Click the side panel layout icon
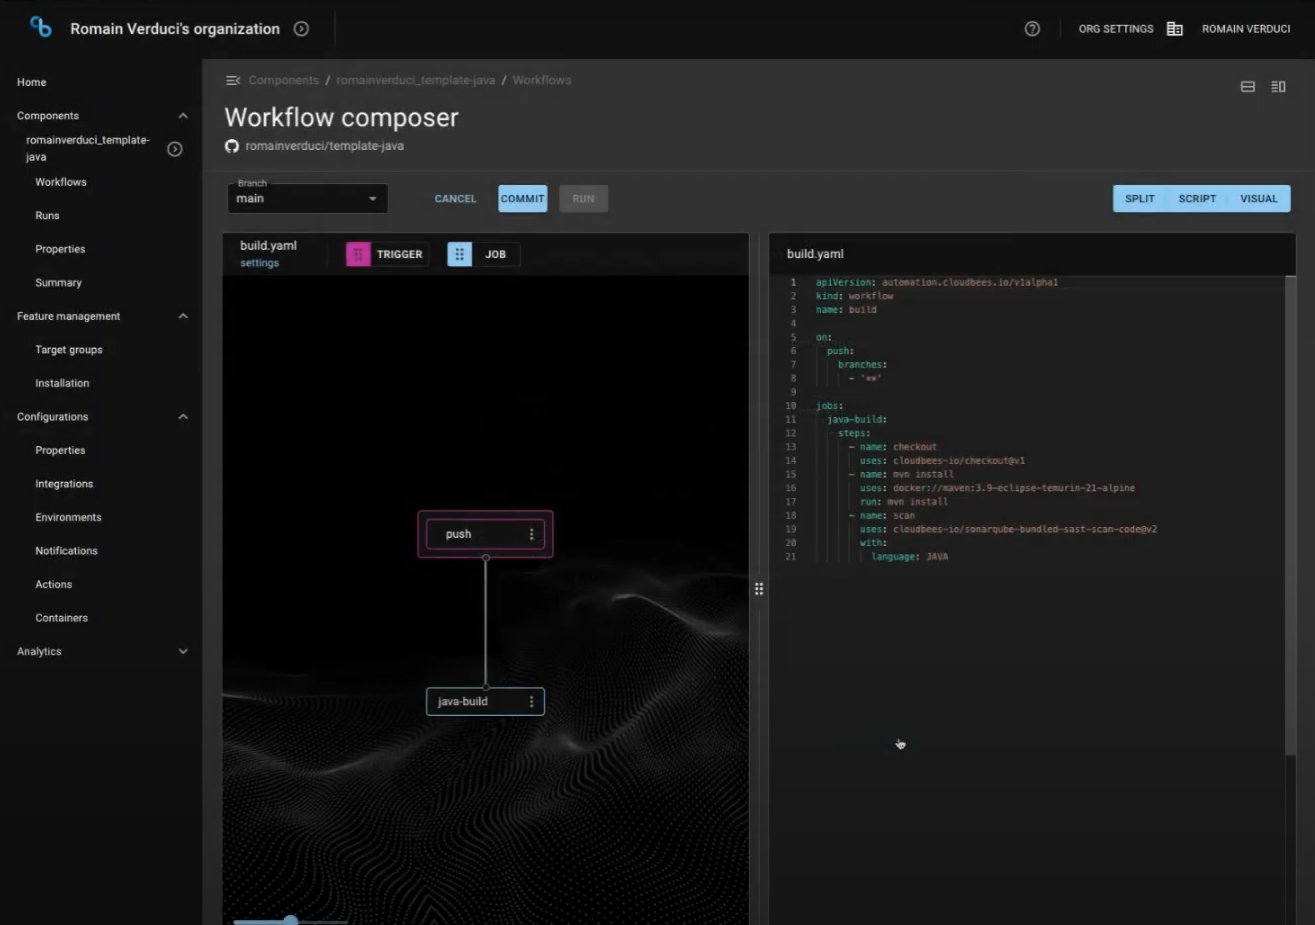Screen dimensions: 1315x925 coord(1277,86)
